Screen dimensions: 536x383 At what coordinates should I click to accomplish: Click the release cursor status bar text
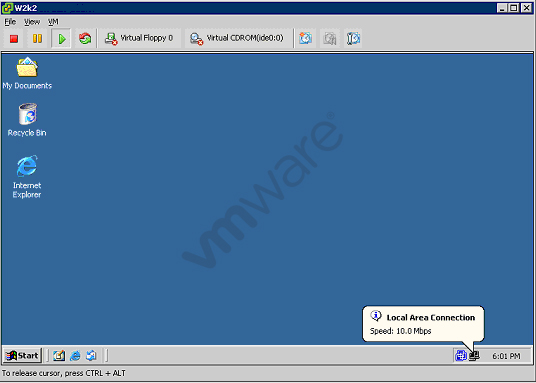click(64, 373)
